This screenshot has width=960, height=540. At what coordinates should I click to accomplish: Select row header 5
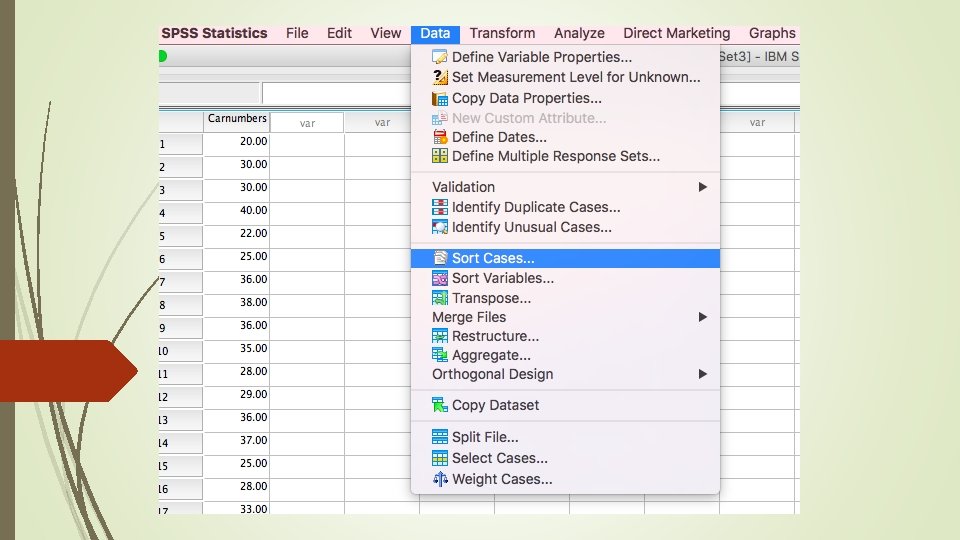[180, 236]
